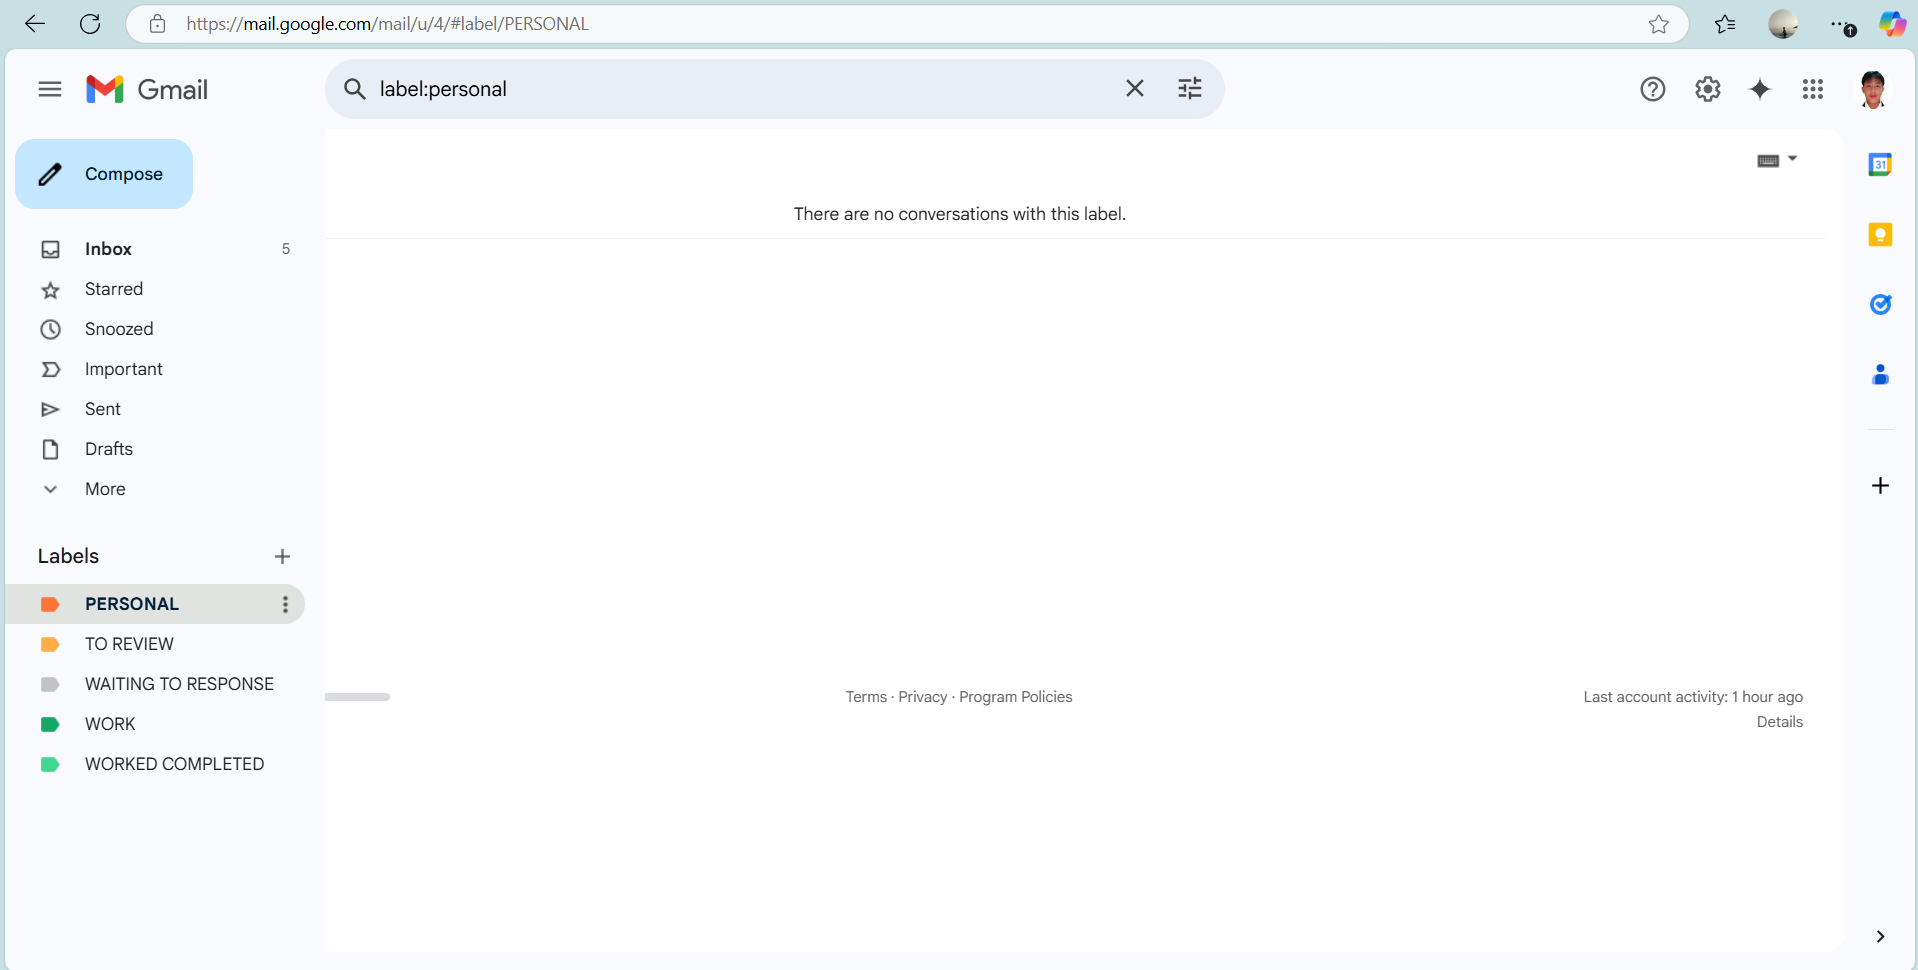The width and height of the screenshot is (1918, 970).
Task: Open the Copilot sidebar icon
Action: (x=1893, y=24)
